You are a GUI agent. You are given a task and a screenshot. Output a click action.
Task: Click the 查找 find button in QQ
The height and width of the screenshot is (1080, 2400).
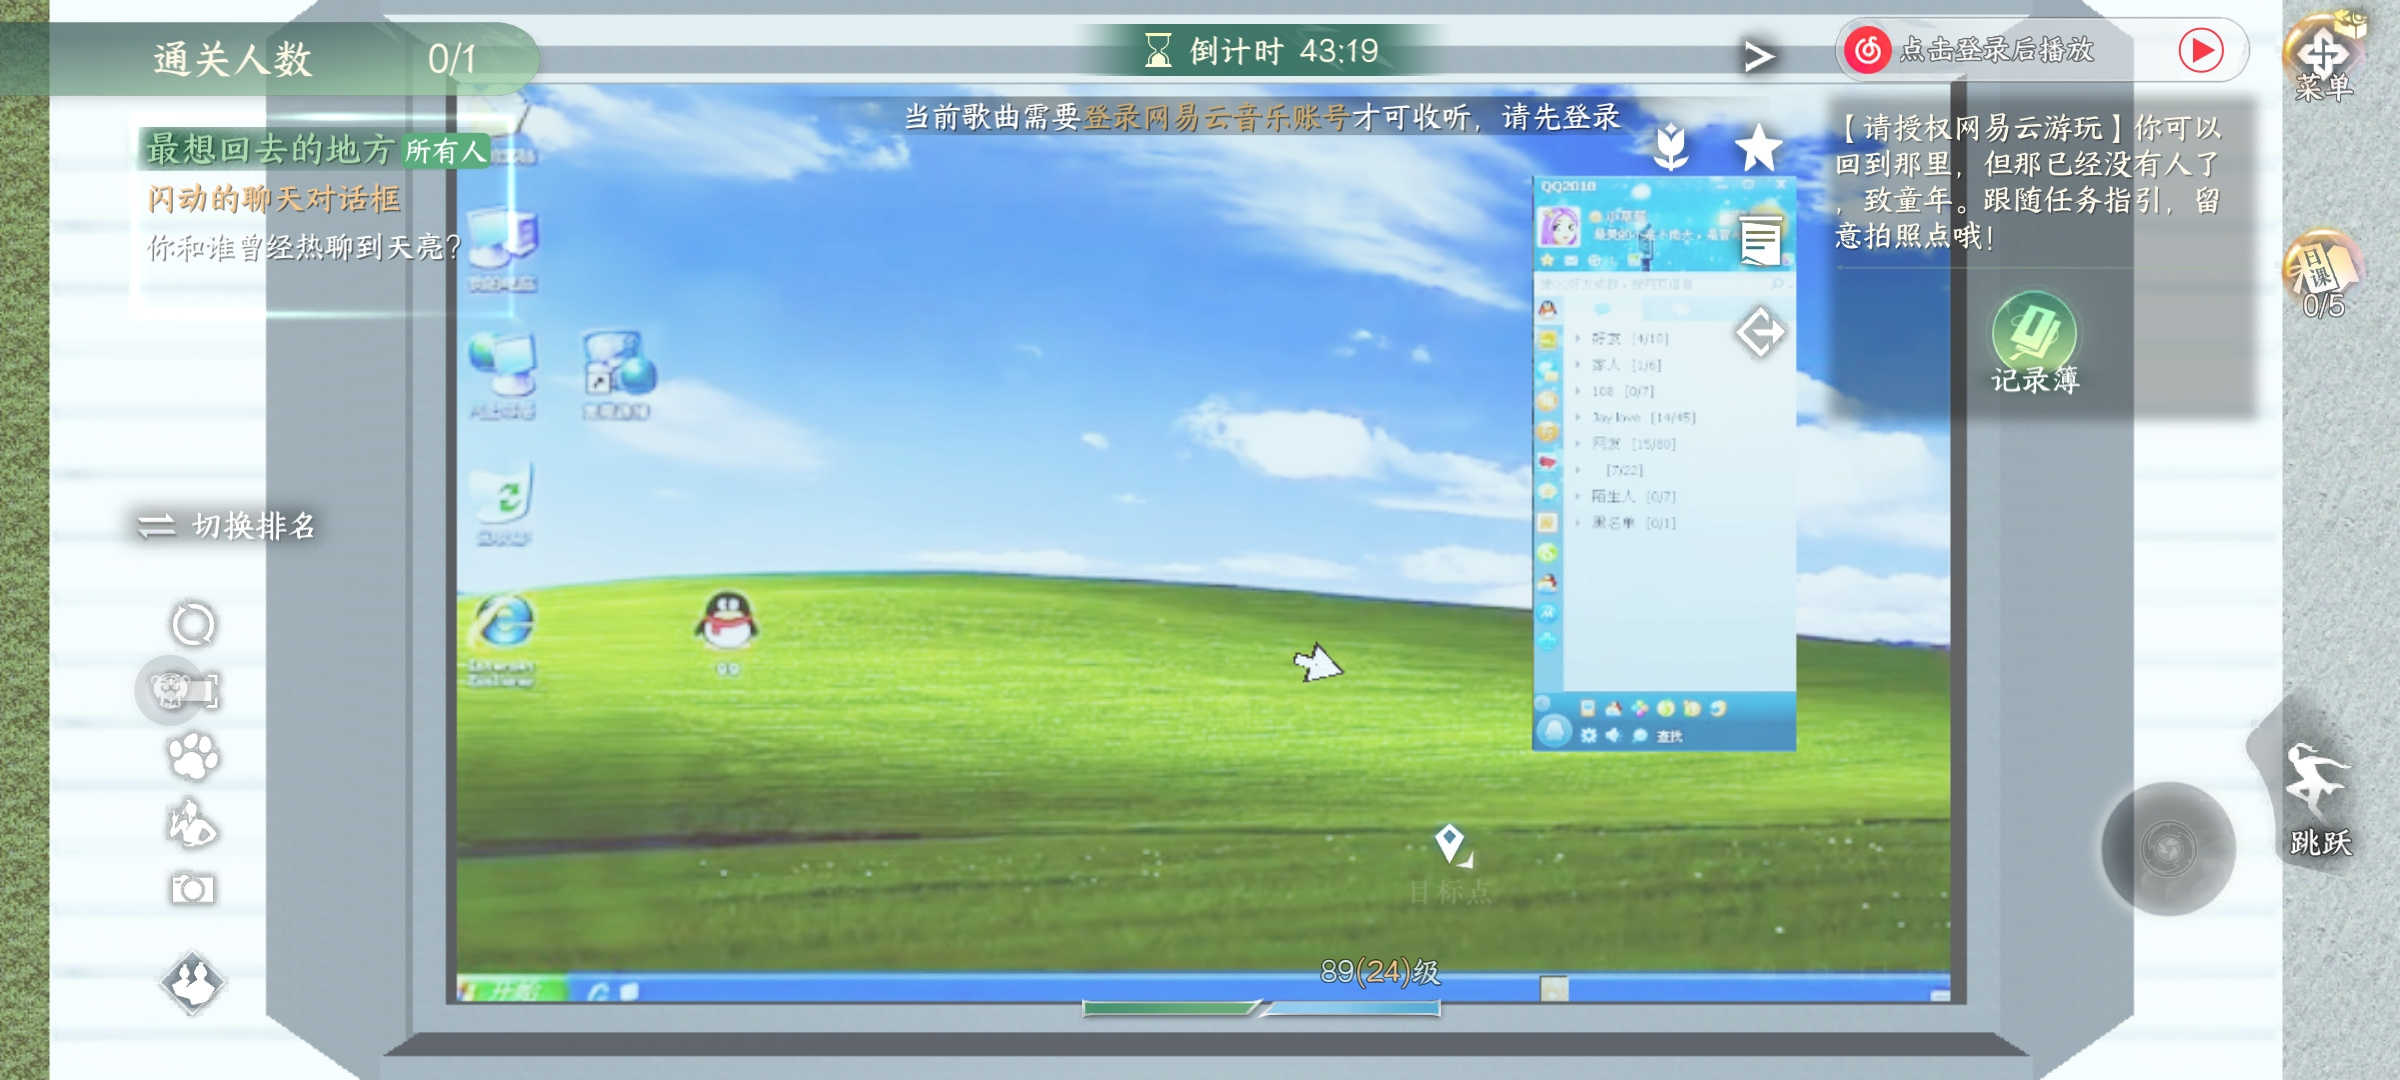click(x=1668, y=736)
